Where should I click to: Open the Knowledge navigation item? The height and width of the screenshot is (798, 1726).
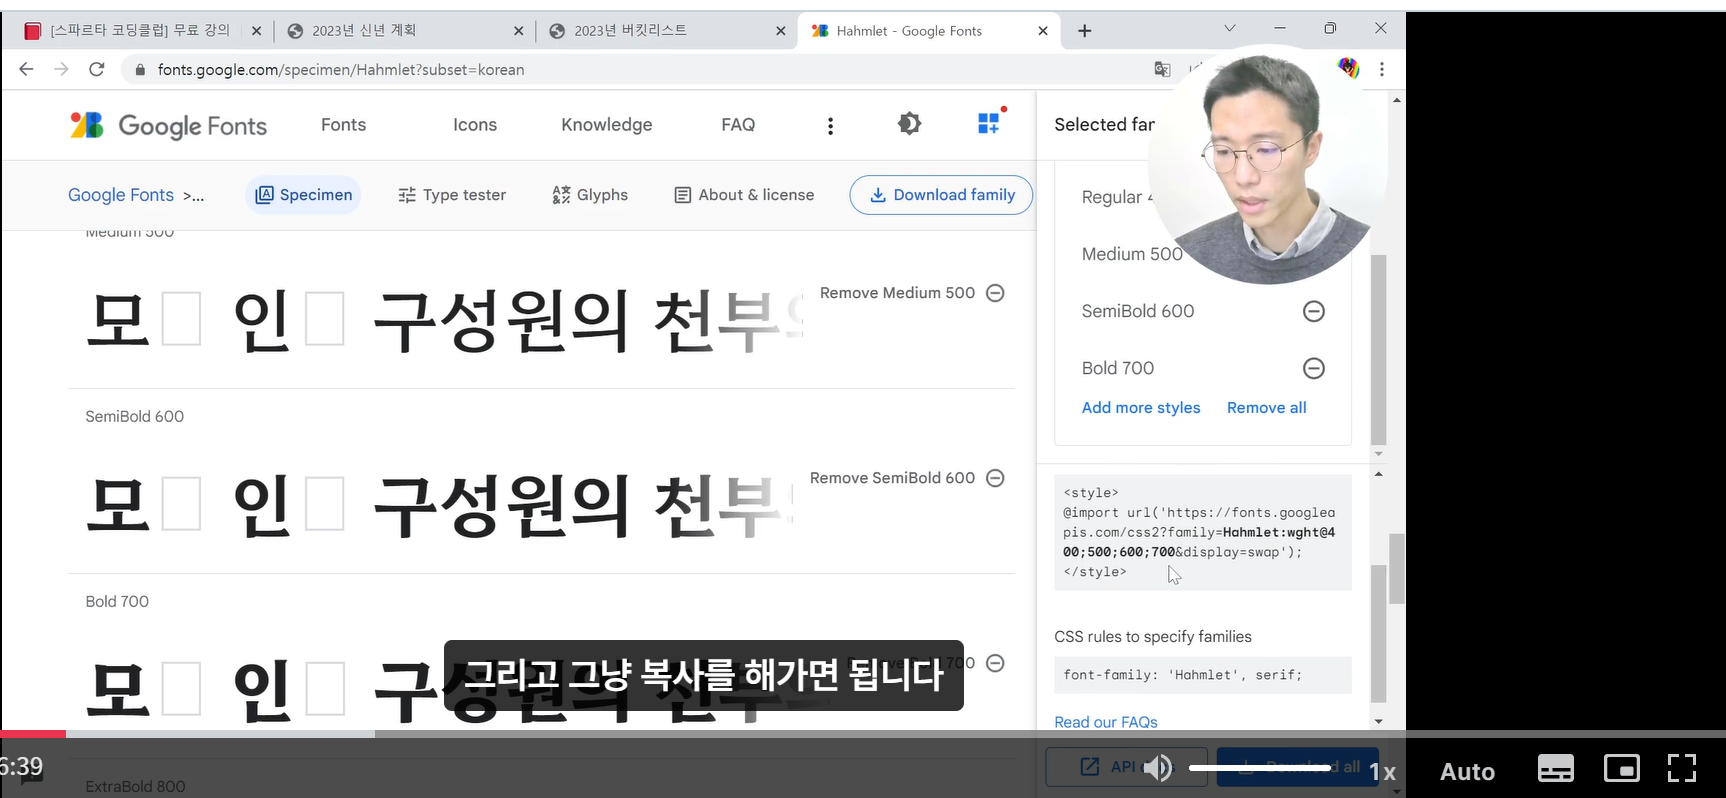pos(606,125)
